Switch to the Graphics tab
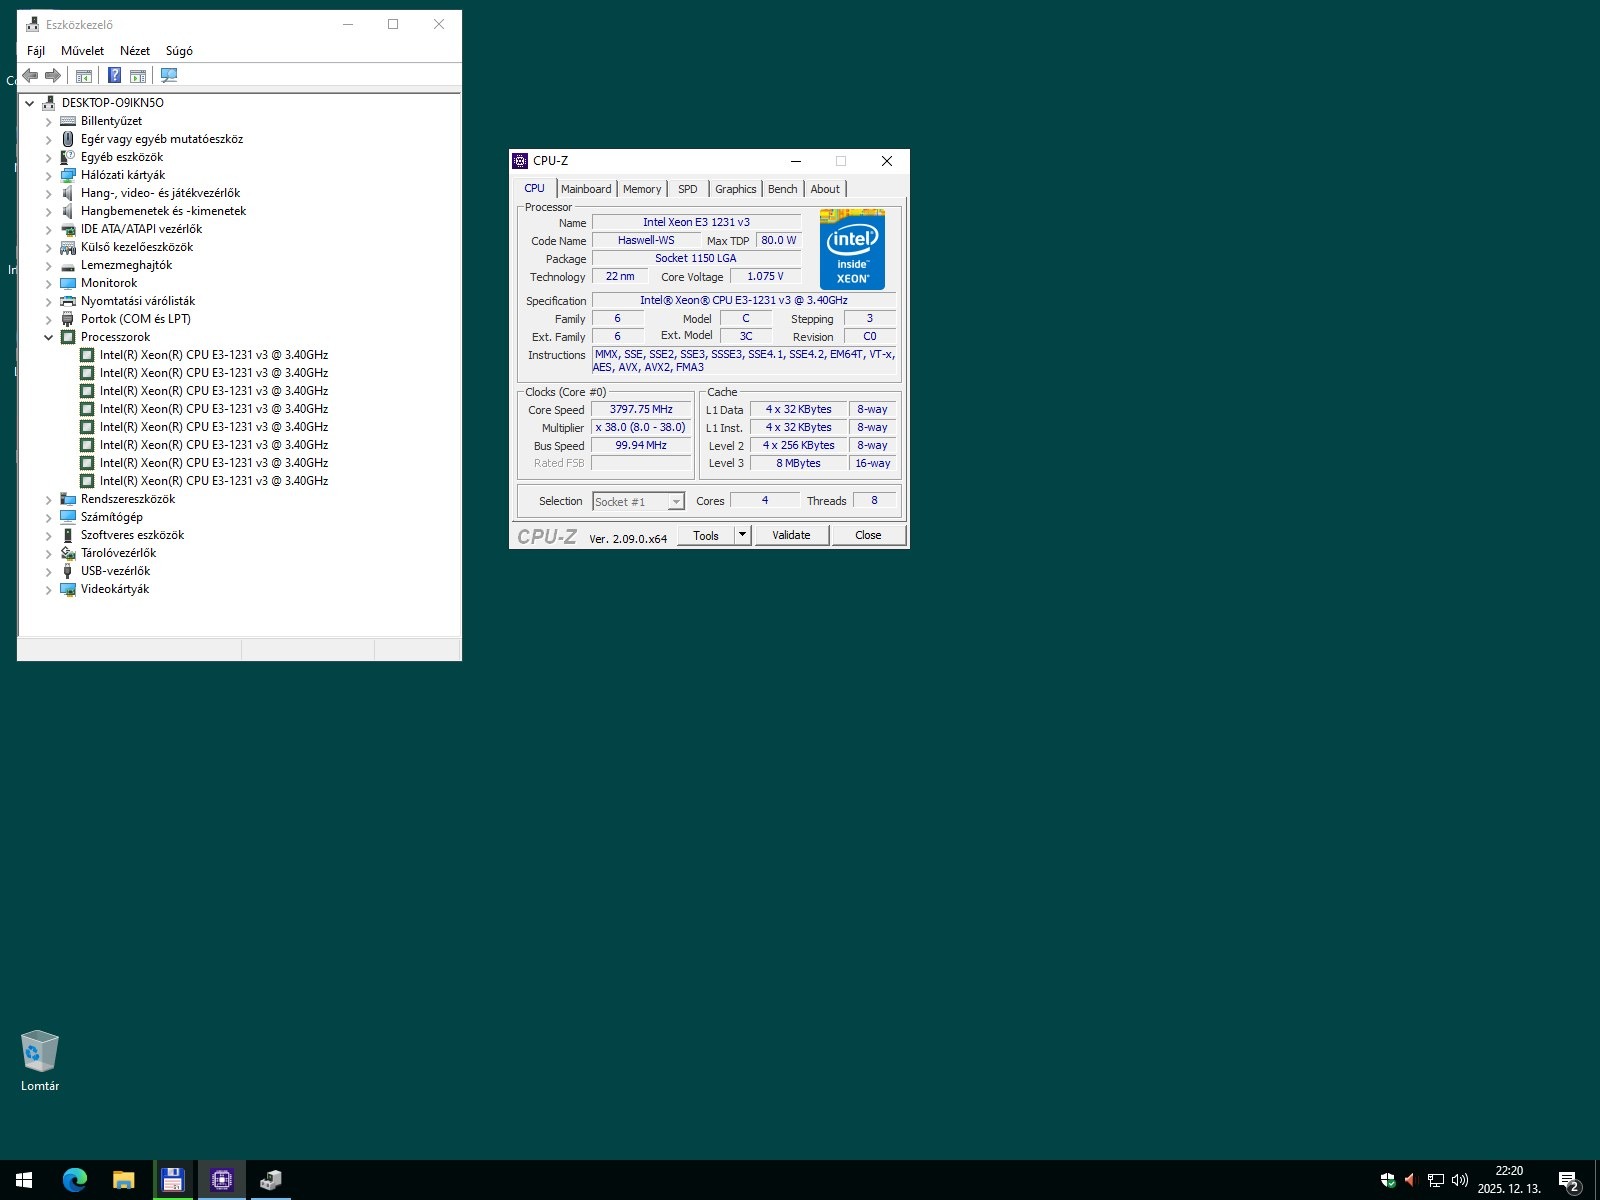Image resolution: width=1600 pixels, height=1200 pixels. pyautogui.click(x=736, y=189)
